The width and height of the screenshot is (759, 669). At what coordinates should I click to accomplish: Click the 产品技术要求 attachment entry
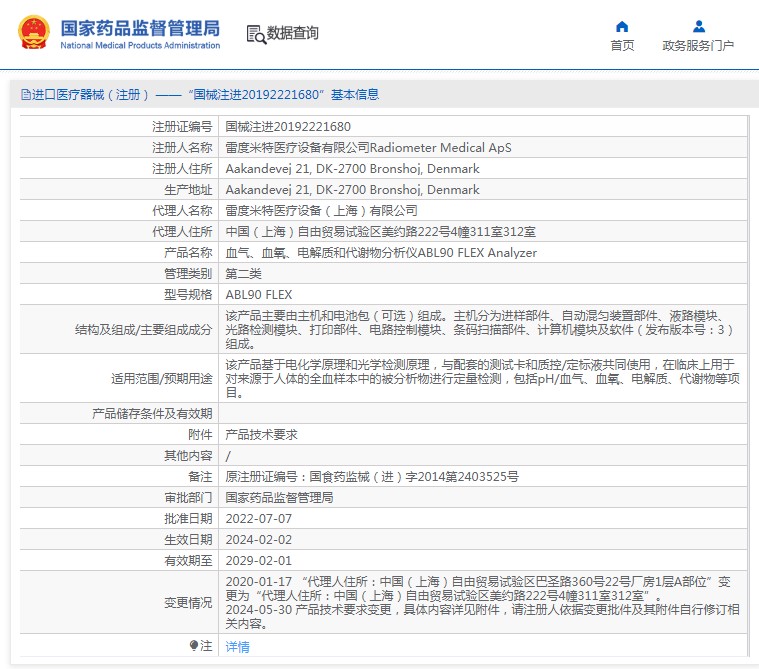[x=261, y=435]
